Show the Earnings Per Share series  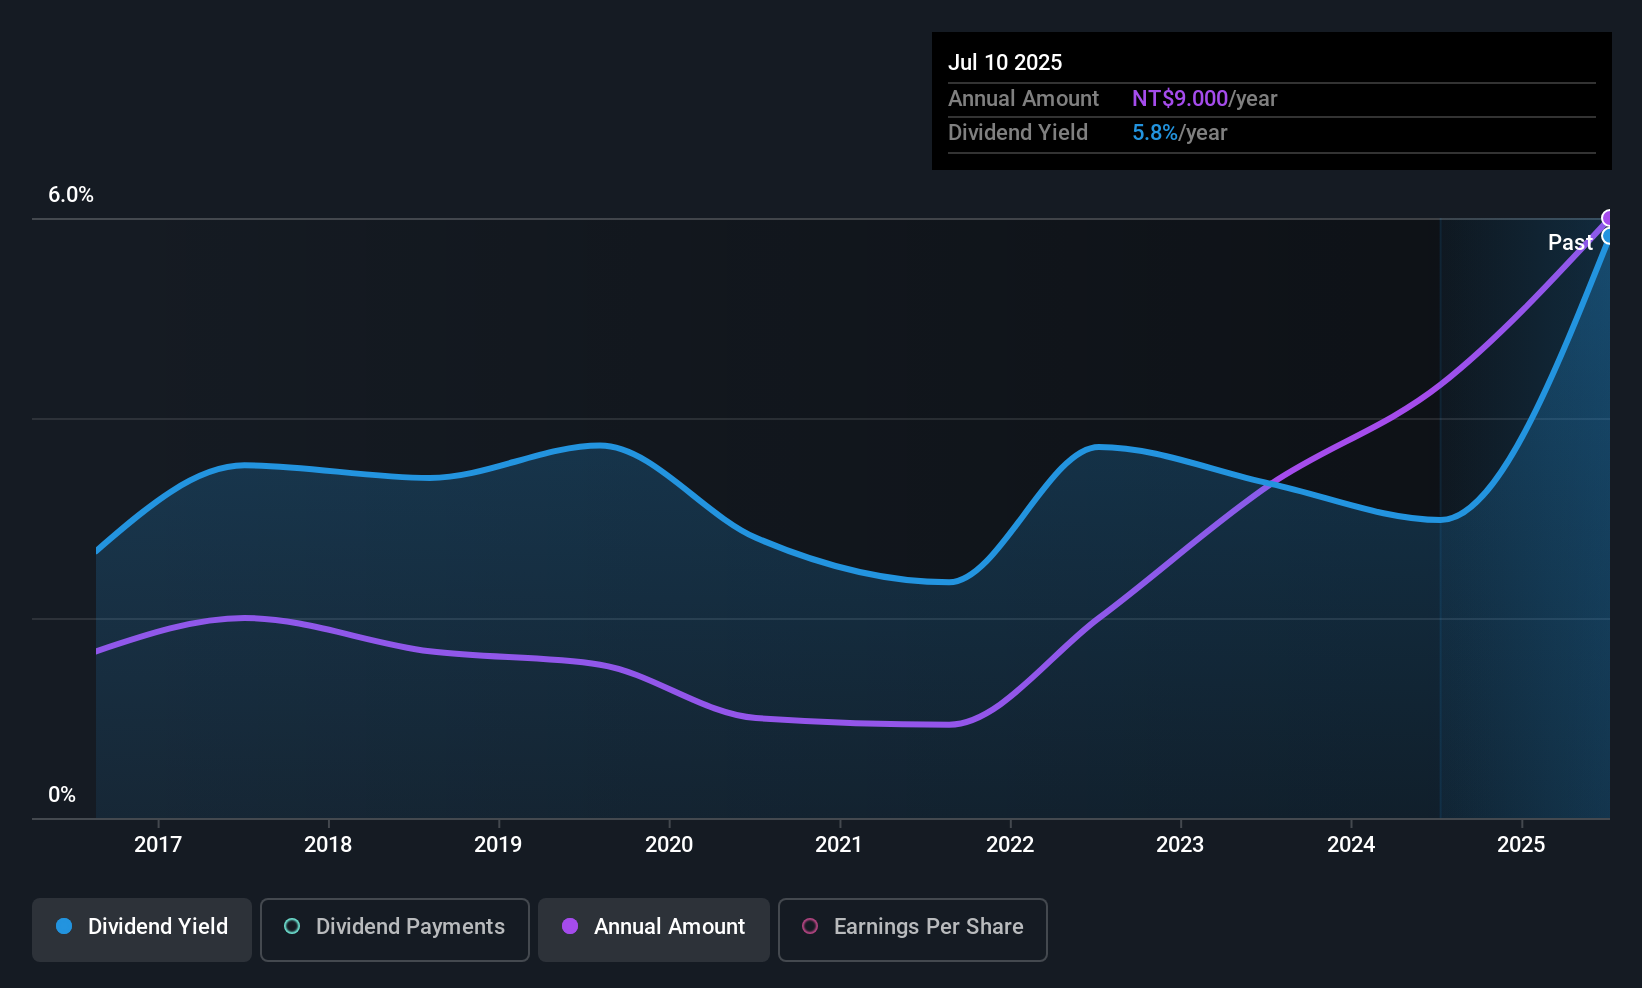(x=912, y=929)
